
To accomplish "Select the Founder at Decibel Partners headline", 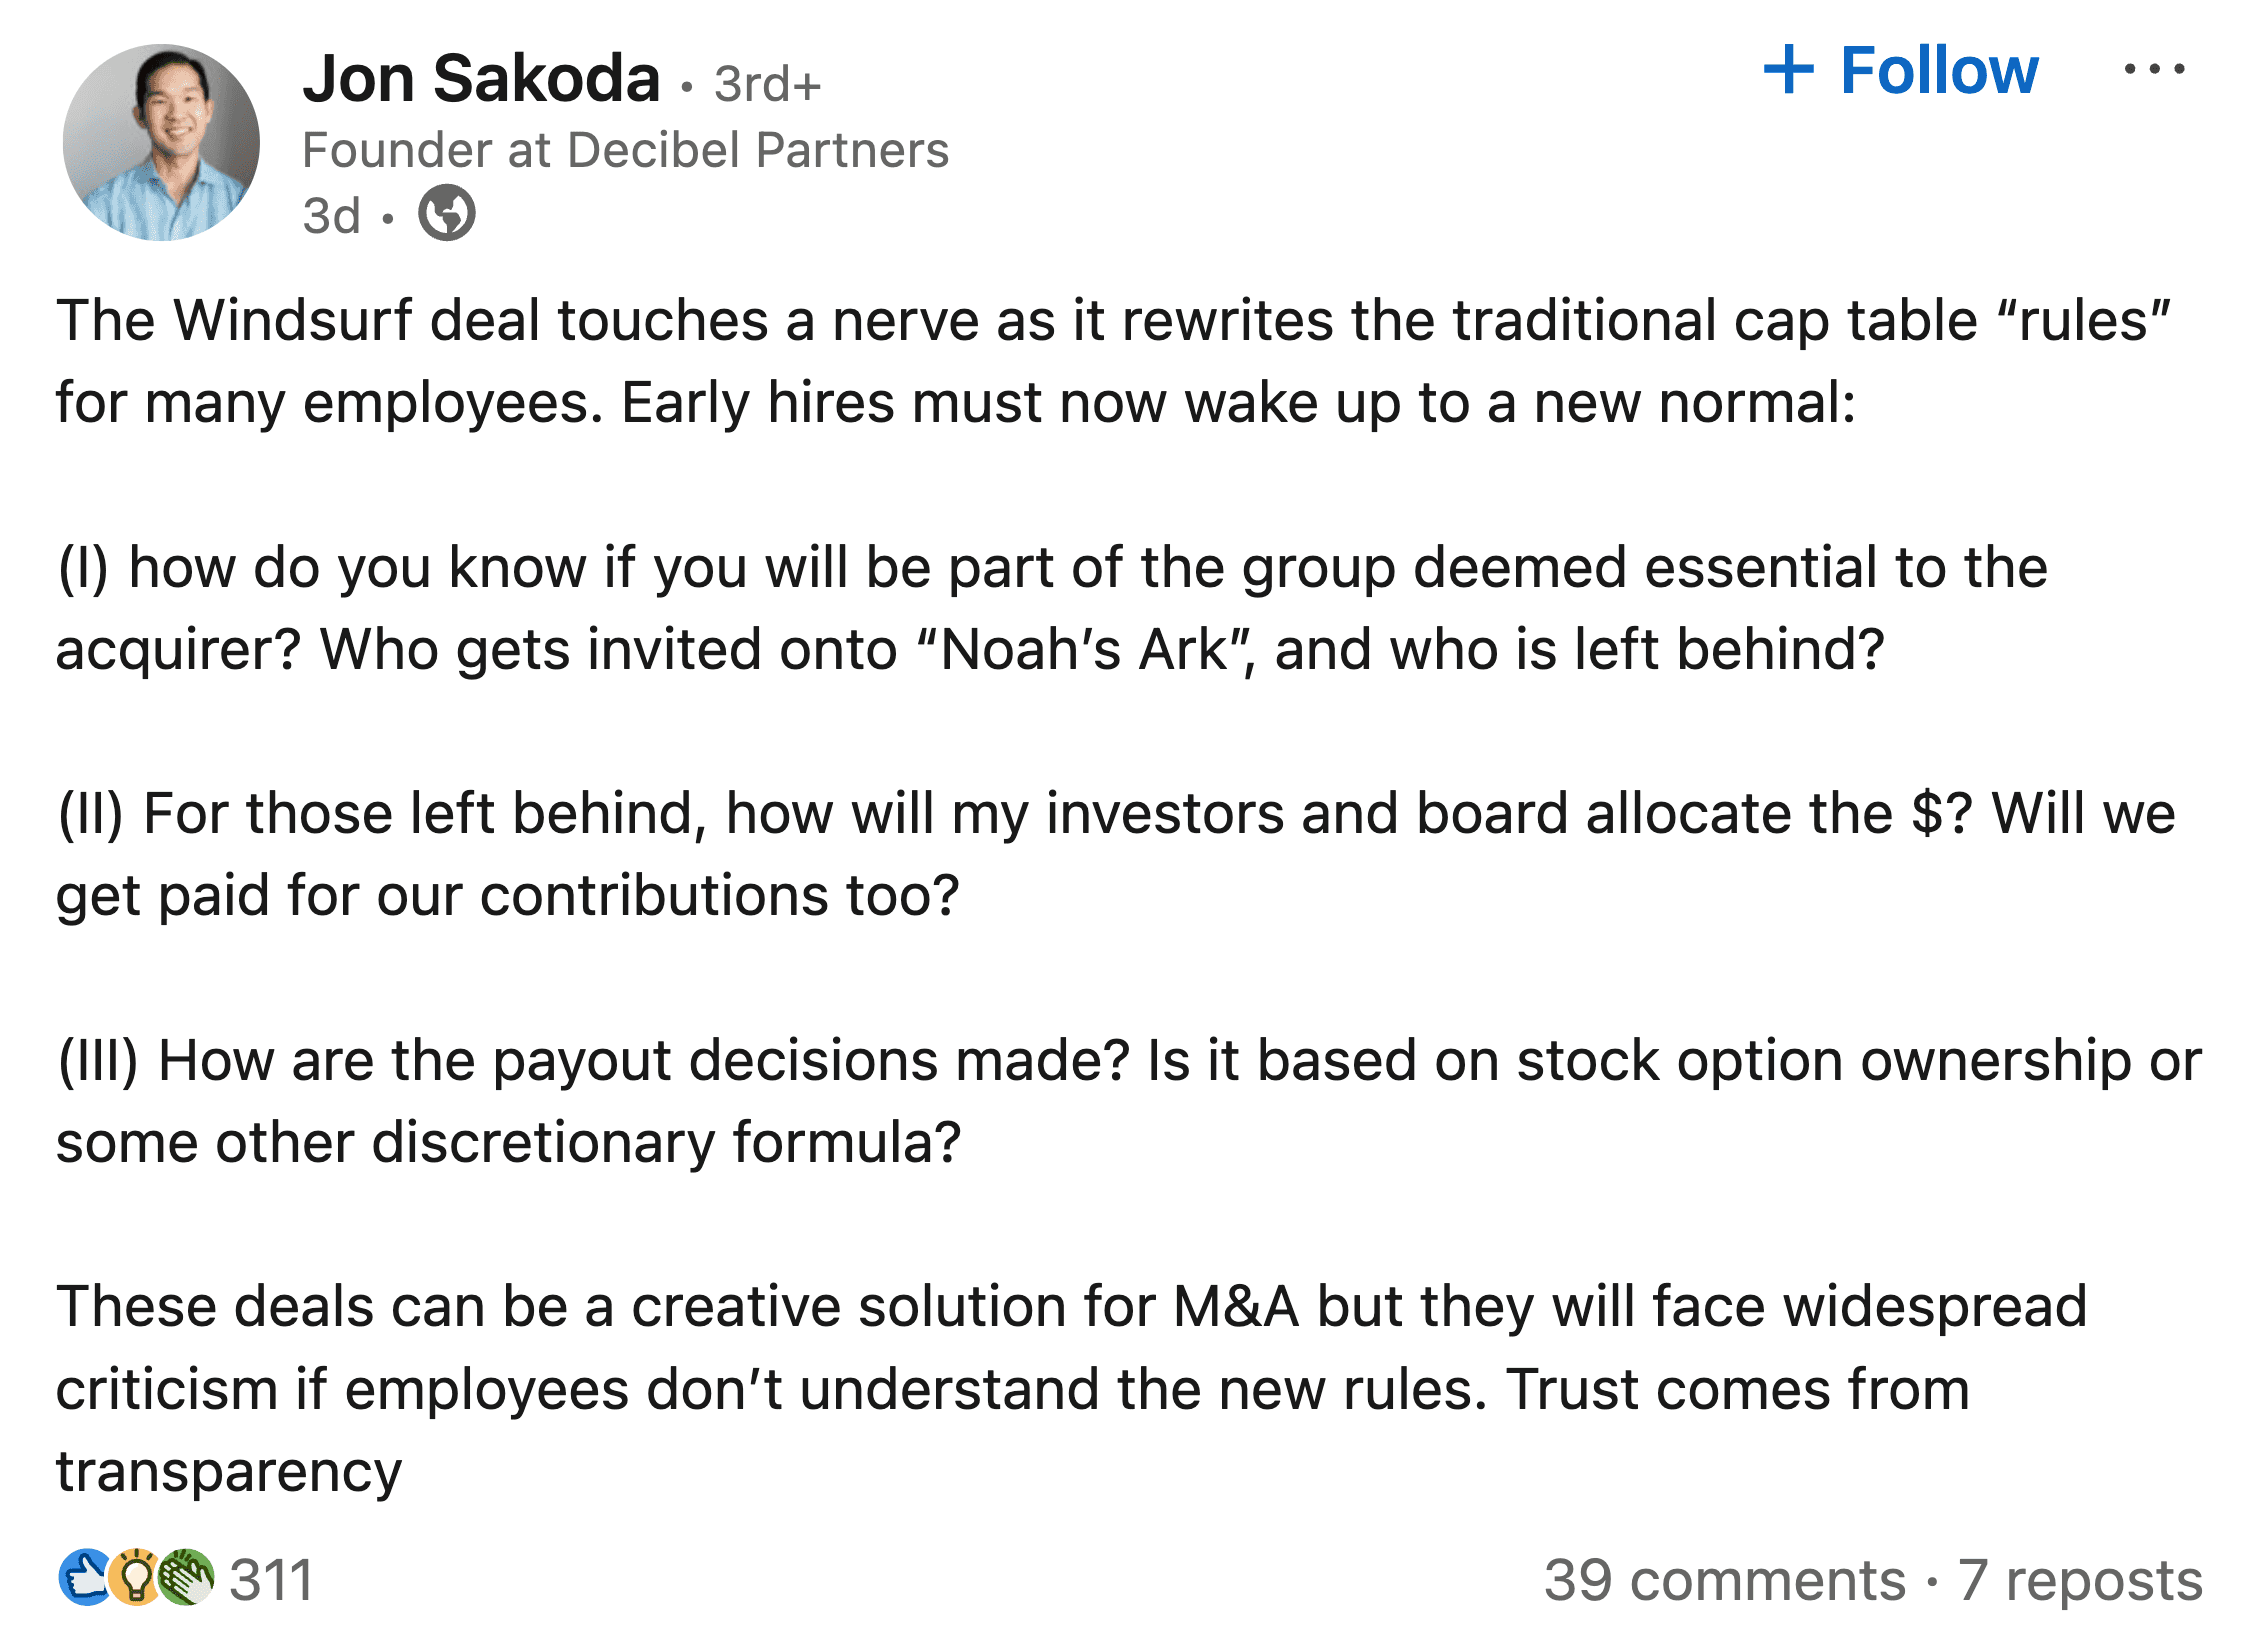I will coord(625,150).
